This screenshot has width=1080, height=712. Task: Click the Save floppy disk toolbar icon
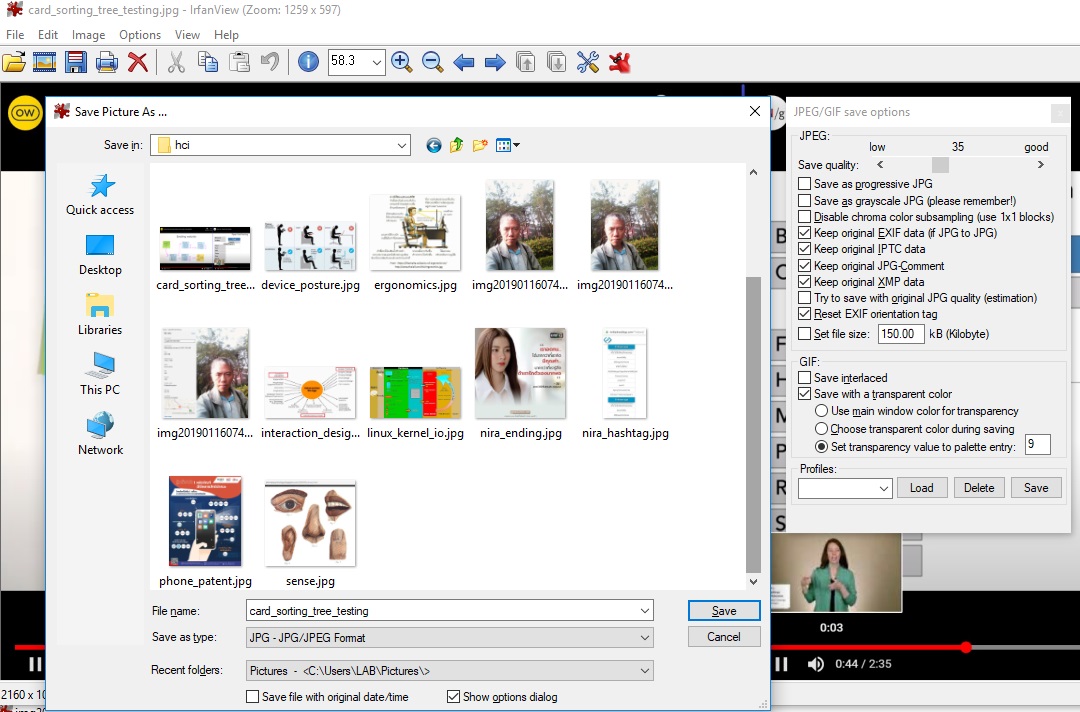pyautogui.click(x=76, y=62)
